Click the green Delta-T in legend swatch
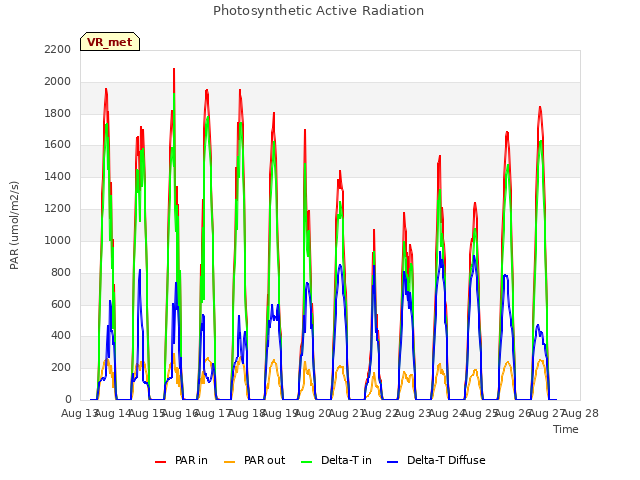This screenshot has height=480, width=640. 307,462
